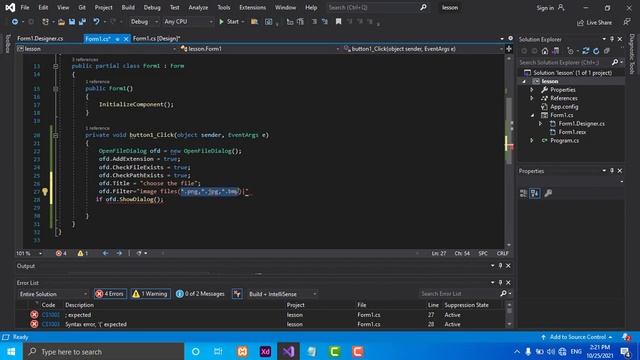
Task: Open the Build menu
Action: pos(128,8)
